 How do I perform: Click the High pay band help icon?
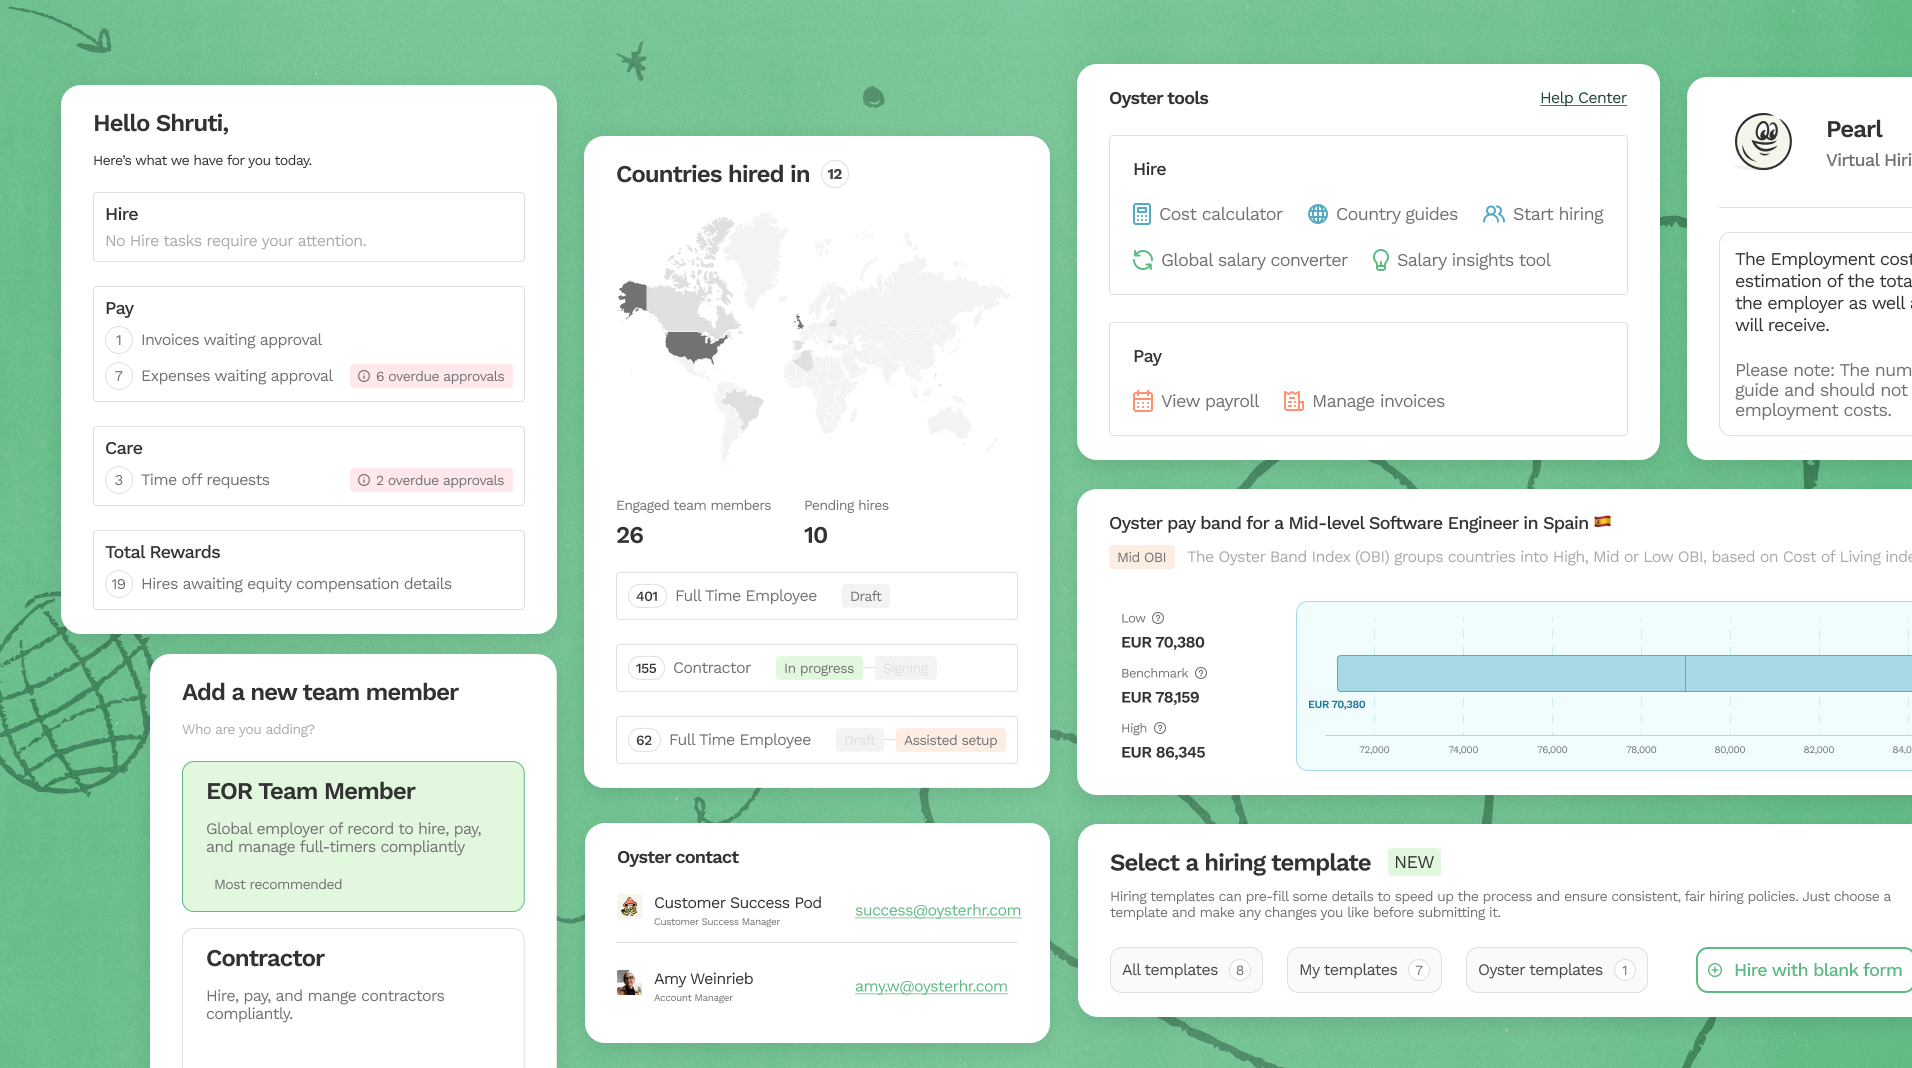(x=1160, y=728)
